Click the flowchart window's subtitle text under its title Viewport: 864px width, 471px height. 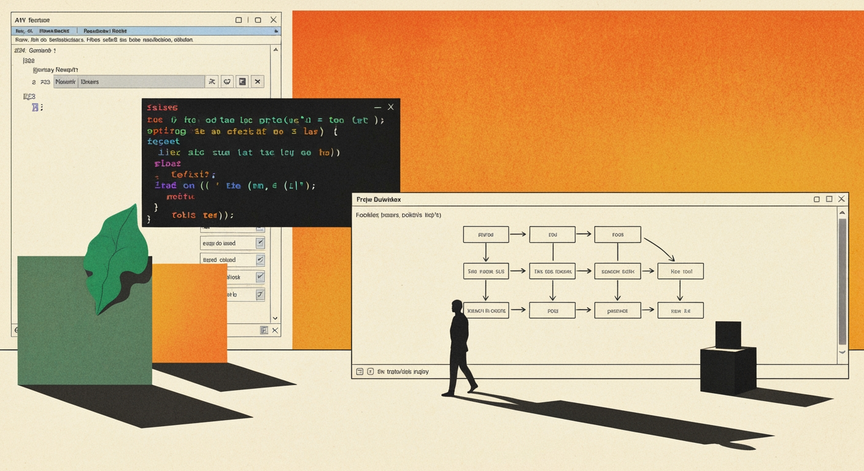(398, 215)
